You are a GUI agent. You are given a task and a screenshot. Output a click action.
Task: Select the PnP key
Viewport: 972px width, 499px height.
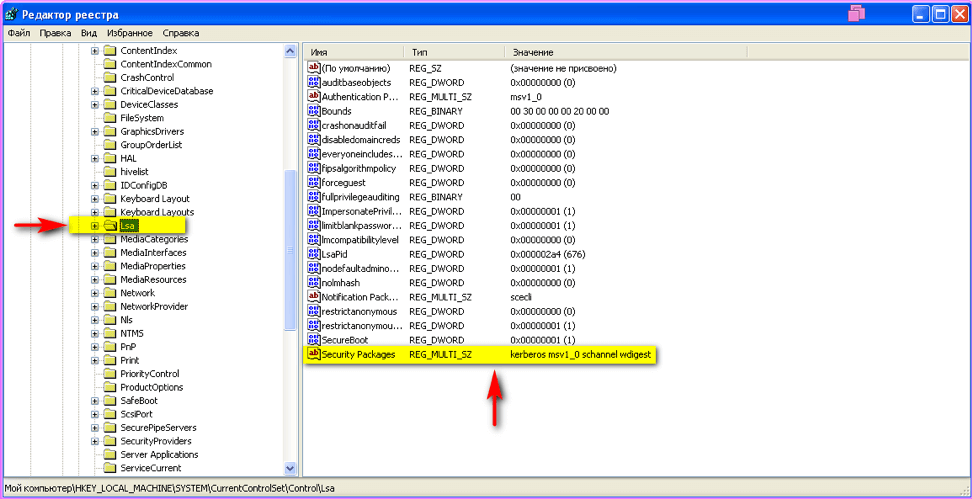128,347
